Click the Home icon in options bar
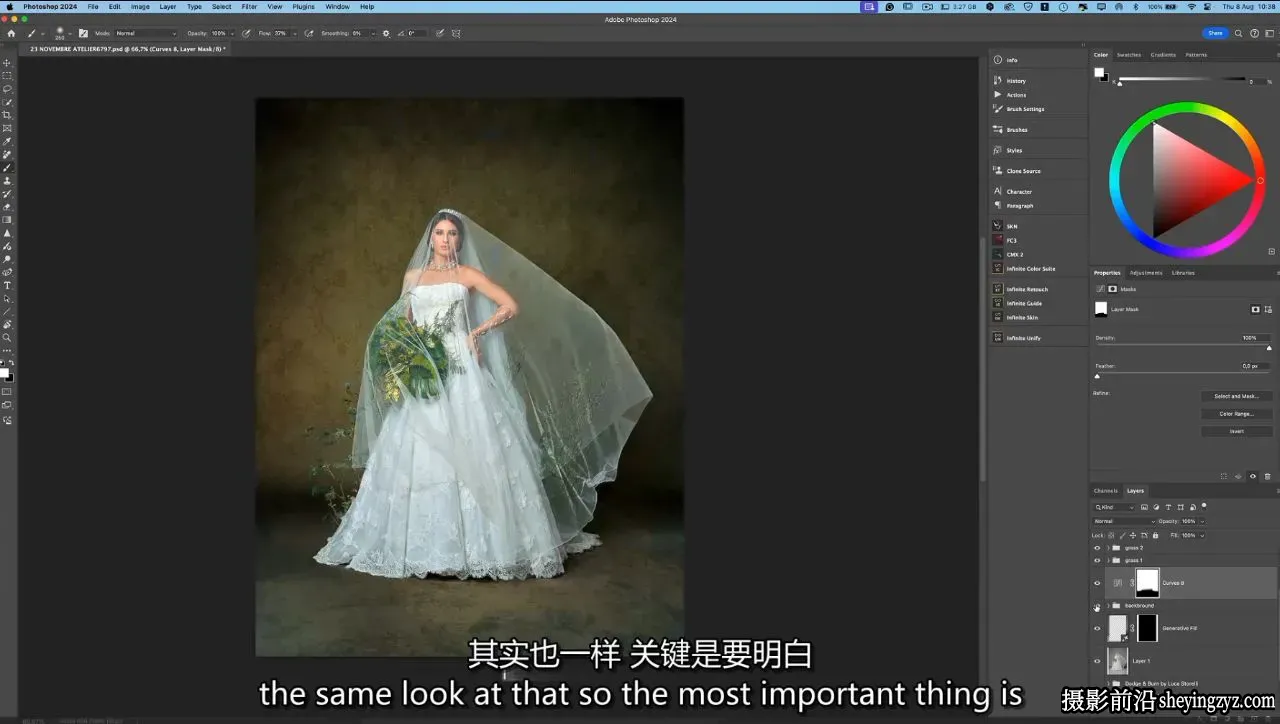Image resolution: width=1280 pixels, height=724 pixels. tap(11, 33)
